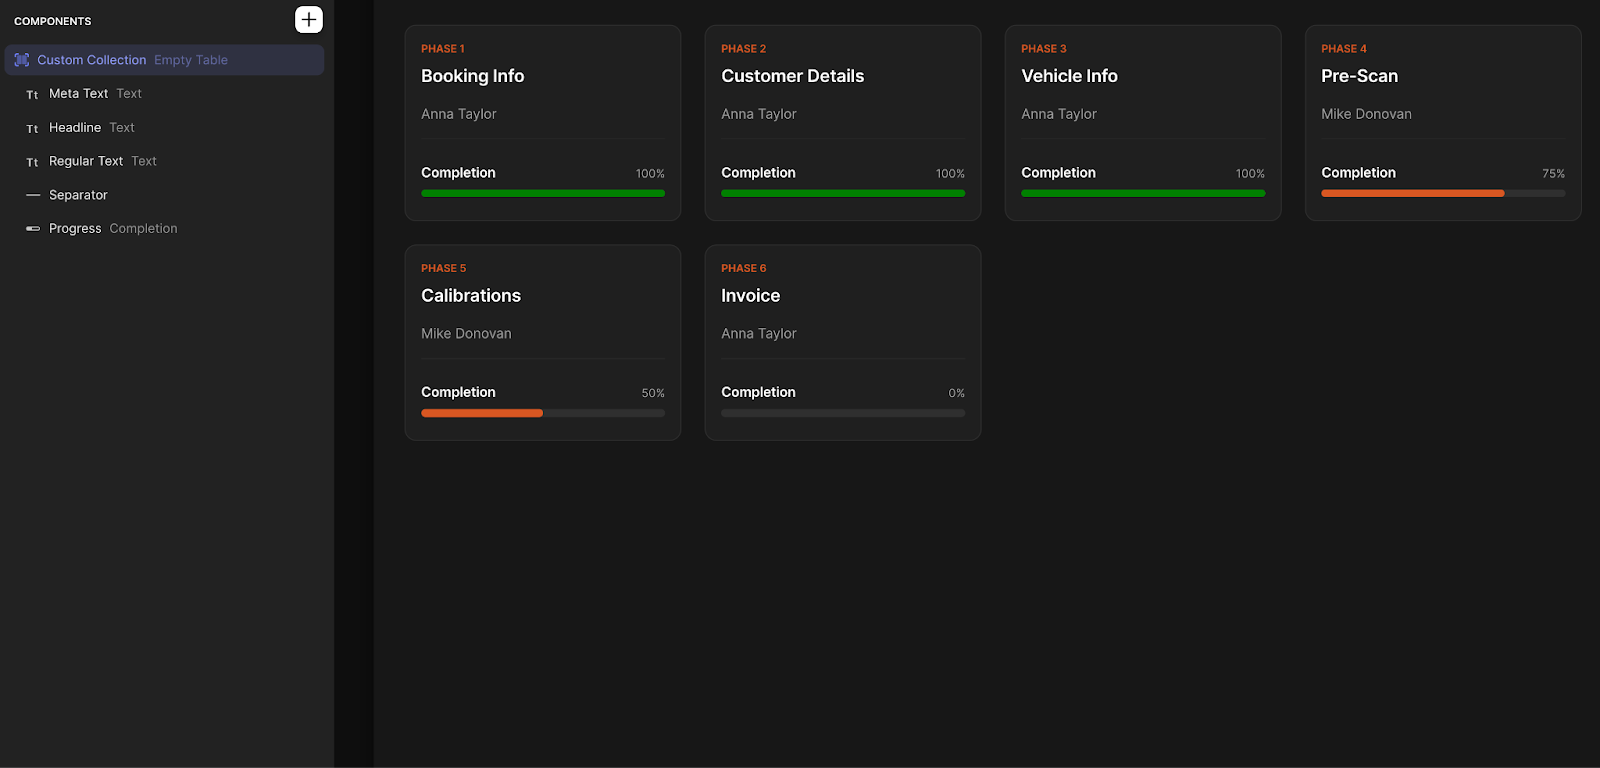This screenshot has height=768, width=1600.
Task: Click the Vehicle Info headline
Action: pyautogui.click(x=1070, y=76)
